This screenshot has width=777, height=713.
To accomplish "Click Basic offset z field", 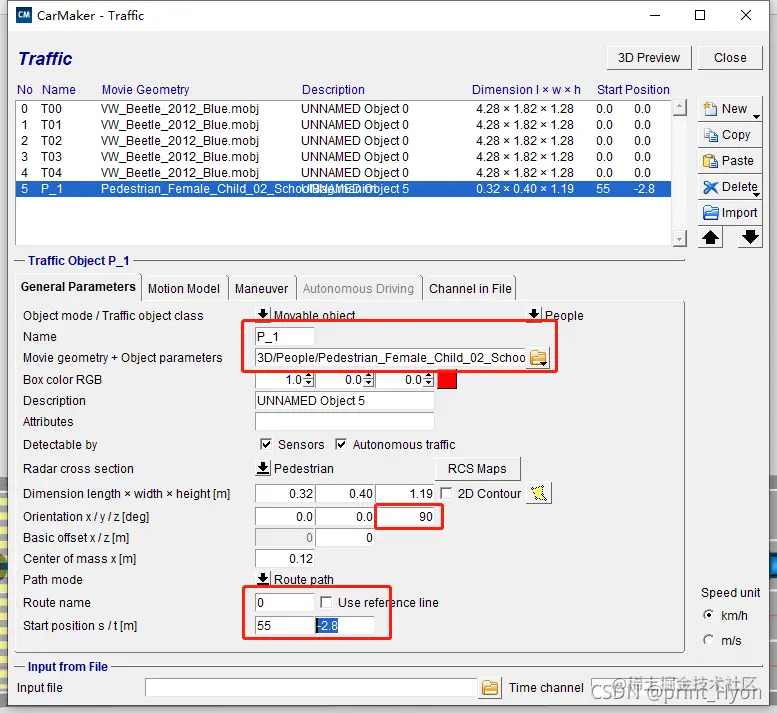I will (x=345, y=538).
